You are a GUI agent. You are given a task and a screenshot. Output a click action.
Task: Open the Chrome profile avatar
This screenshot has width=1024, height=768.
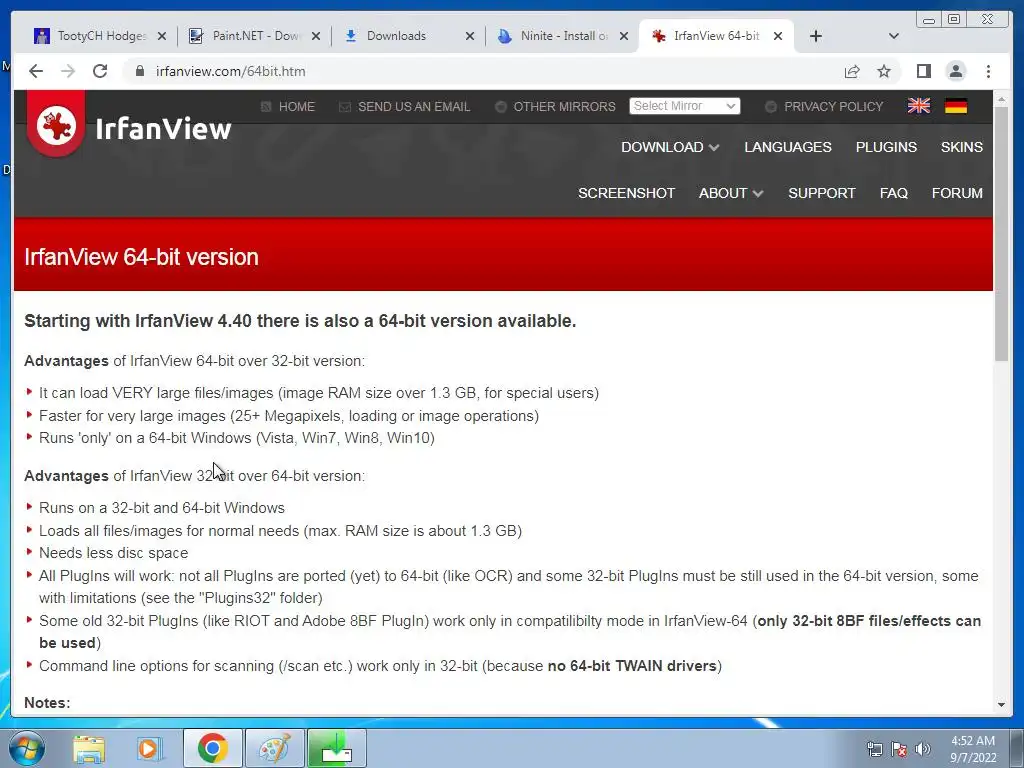(955, 71)
